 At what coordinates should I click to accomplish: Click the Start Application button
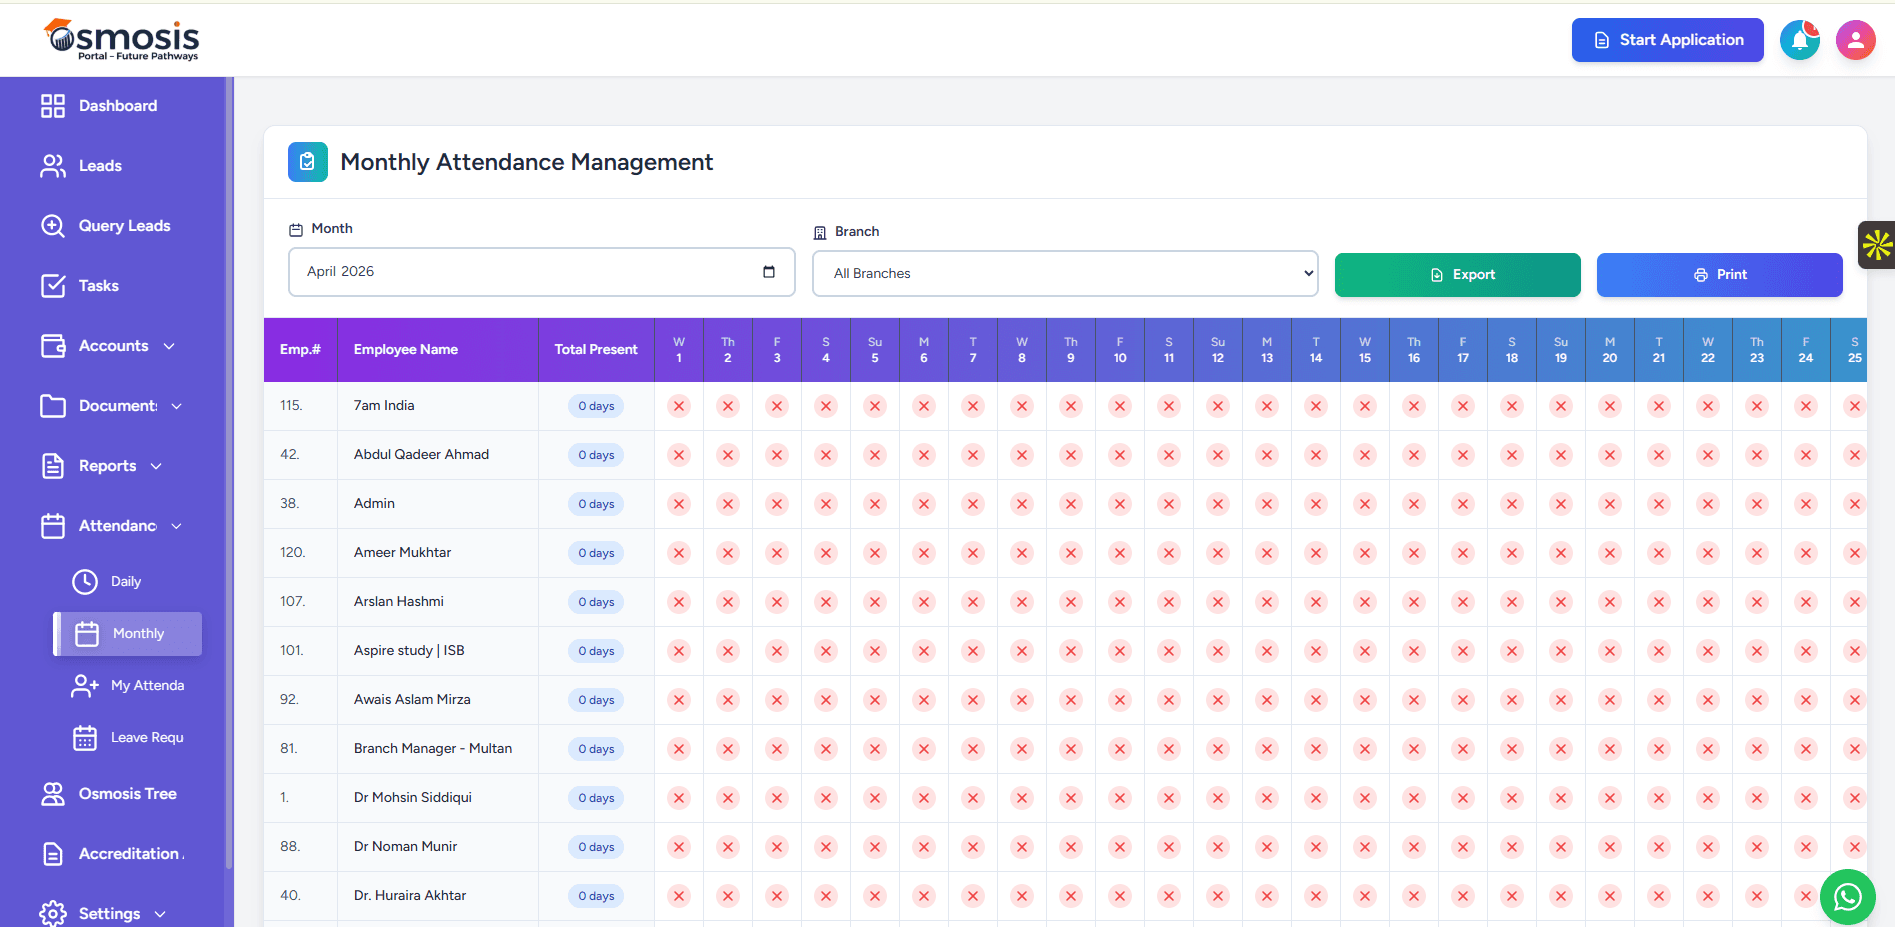pyautogui.click(x=1667, y=40)
